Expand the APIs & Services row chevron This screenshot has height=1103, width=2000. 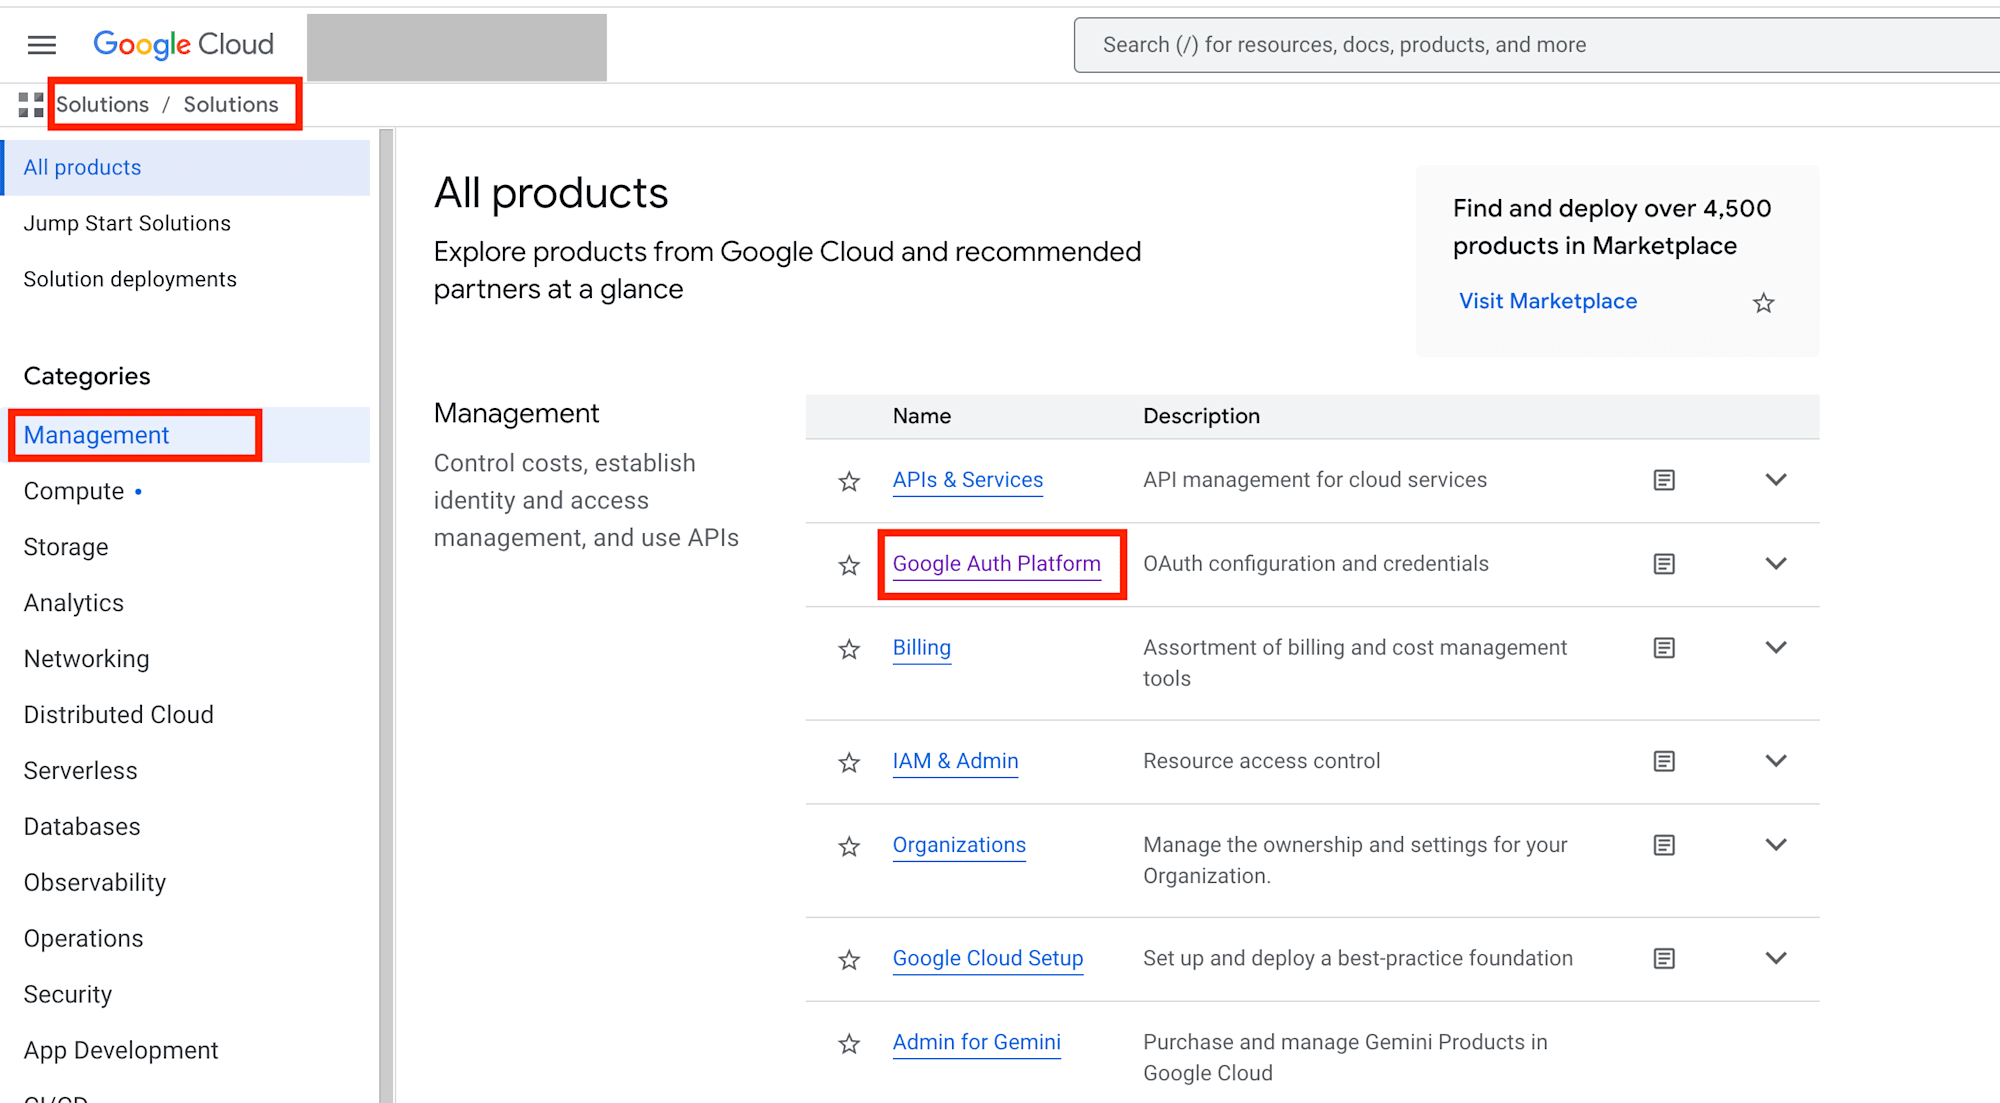pyautogui.click(x=1776, y=480)
